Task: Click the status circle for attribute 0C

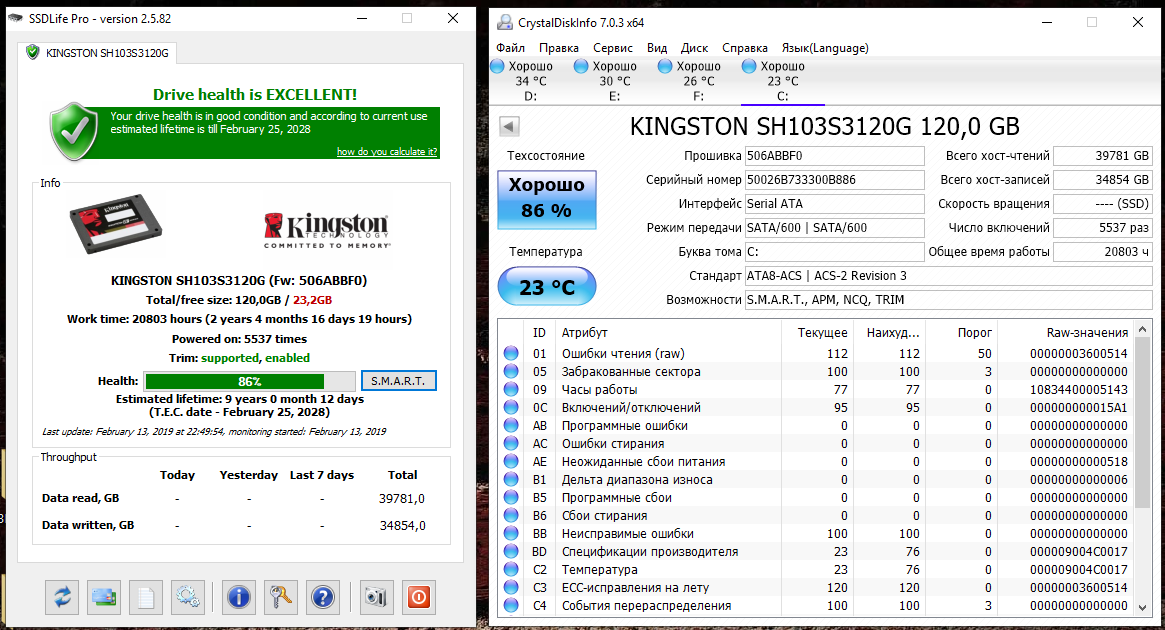Action: coord(511,407)
